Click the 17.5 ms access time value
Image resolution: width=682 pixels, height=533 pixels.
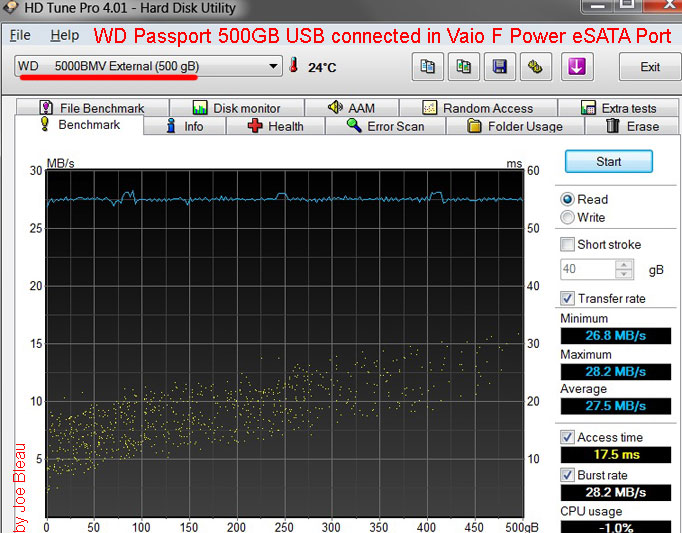615,455
